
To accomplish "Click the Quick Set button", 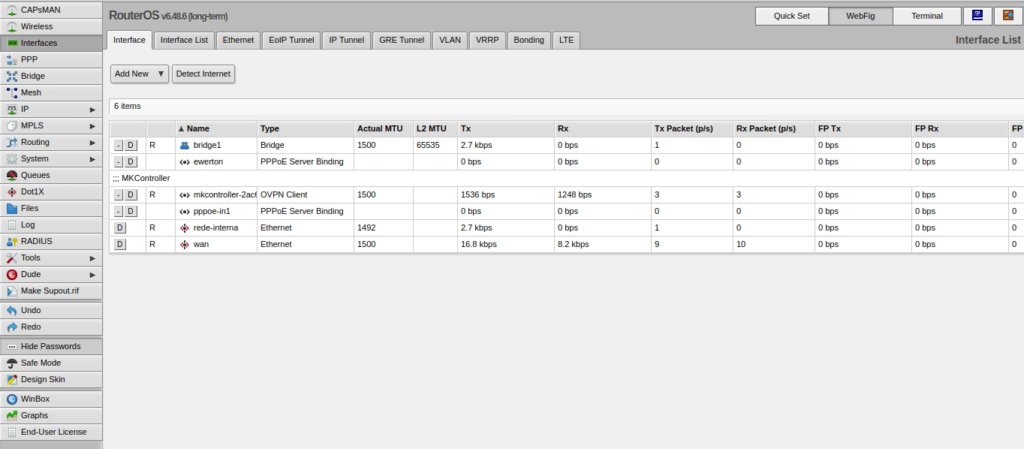I will (792, 16).
